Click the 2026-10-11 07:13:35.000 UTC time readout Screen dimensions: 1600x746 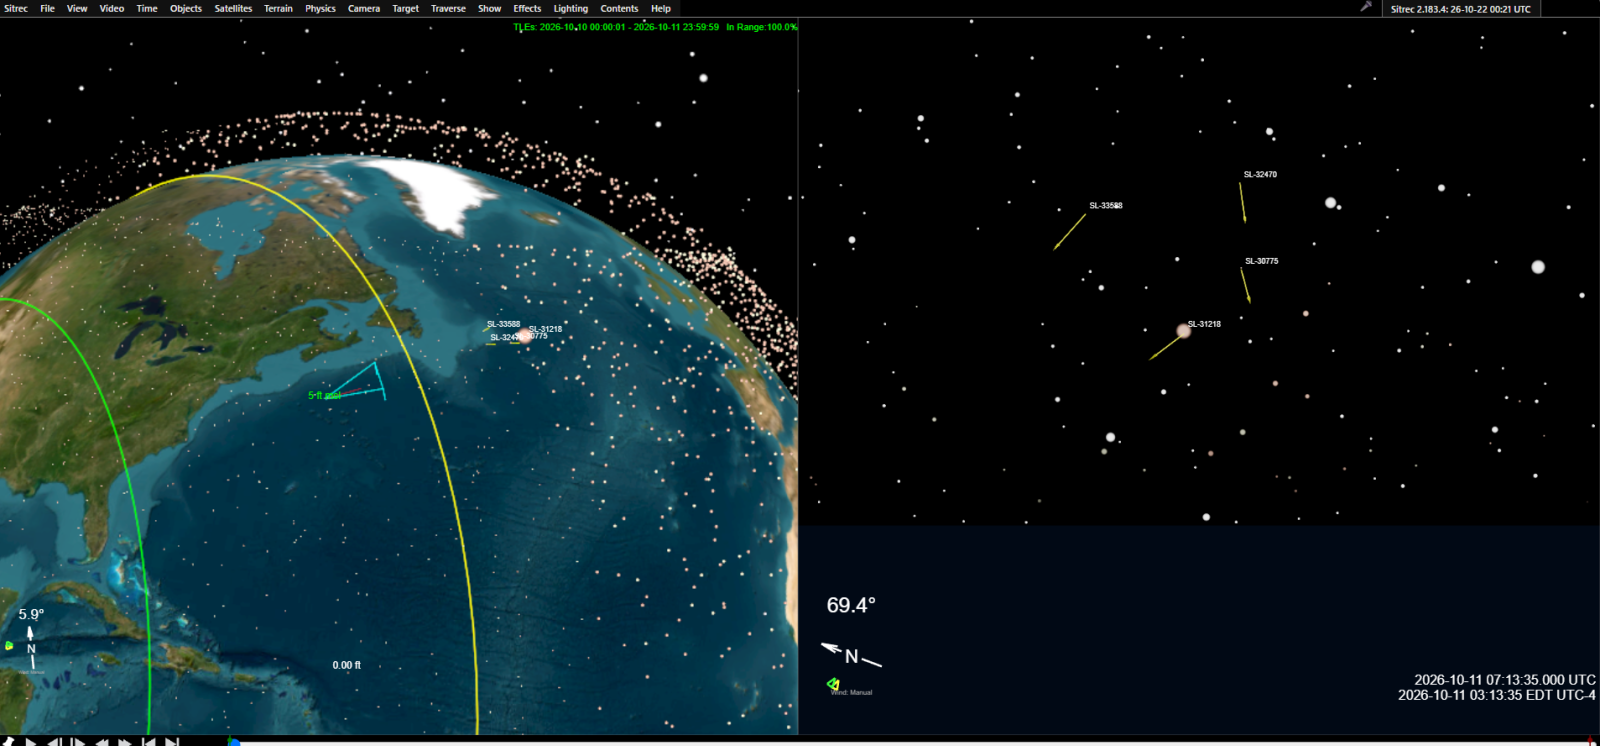1505,680
